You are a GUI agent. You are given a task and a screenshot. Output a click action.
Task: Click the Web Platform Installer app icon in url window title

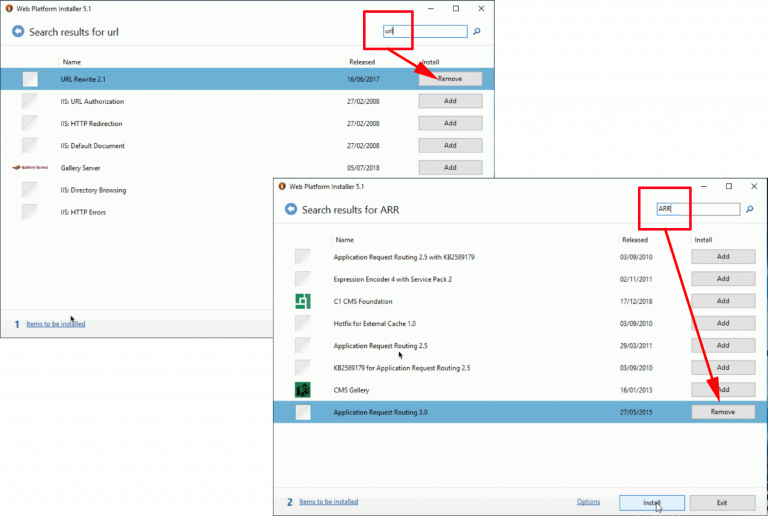pyautogui.click(x=9, y=8)
